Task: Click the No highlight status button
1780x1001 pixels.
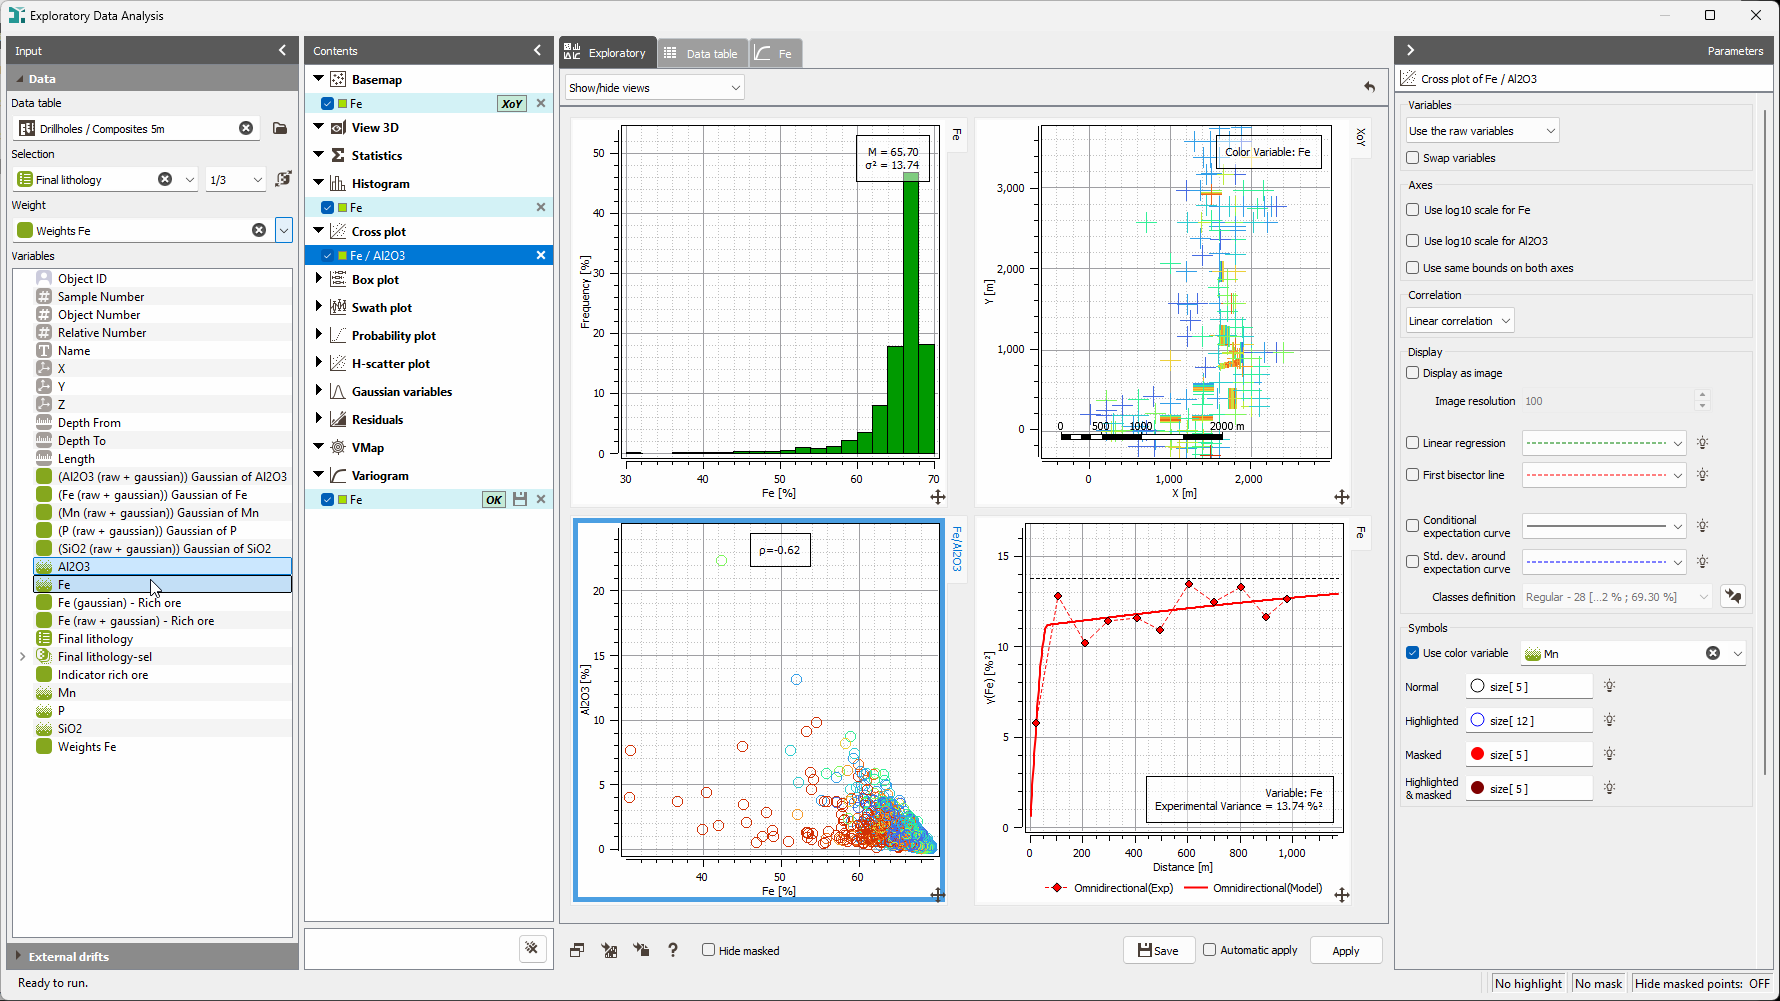Action: tap(1528, 983)
